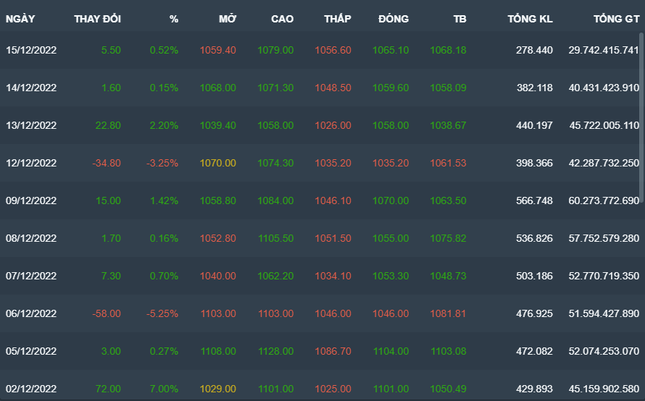
Task: Select the THẤP column header
Action: pos(337,19)
